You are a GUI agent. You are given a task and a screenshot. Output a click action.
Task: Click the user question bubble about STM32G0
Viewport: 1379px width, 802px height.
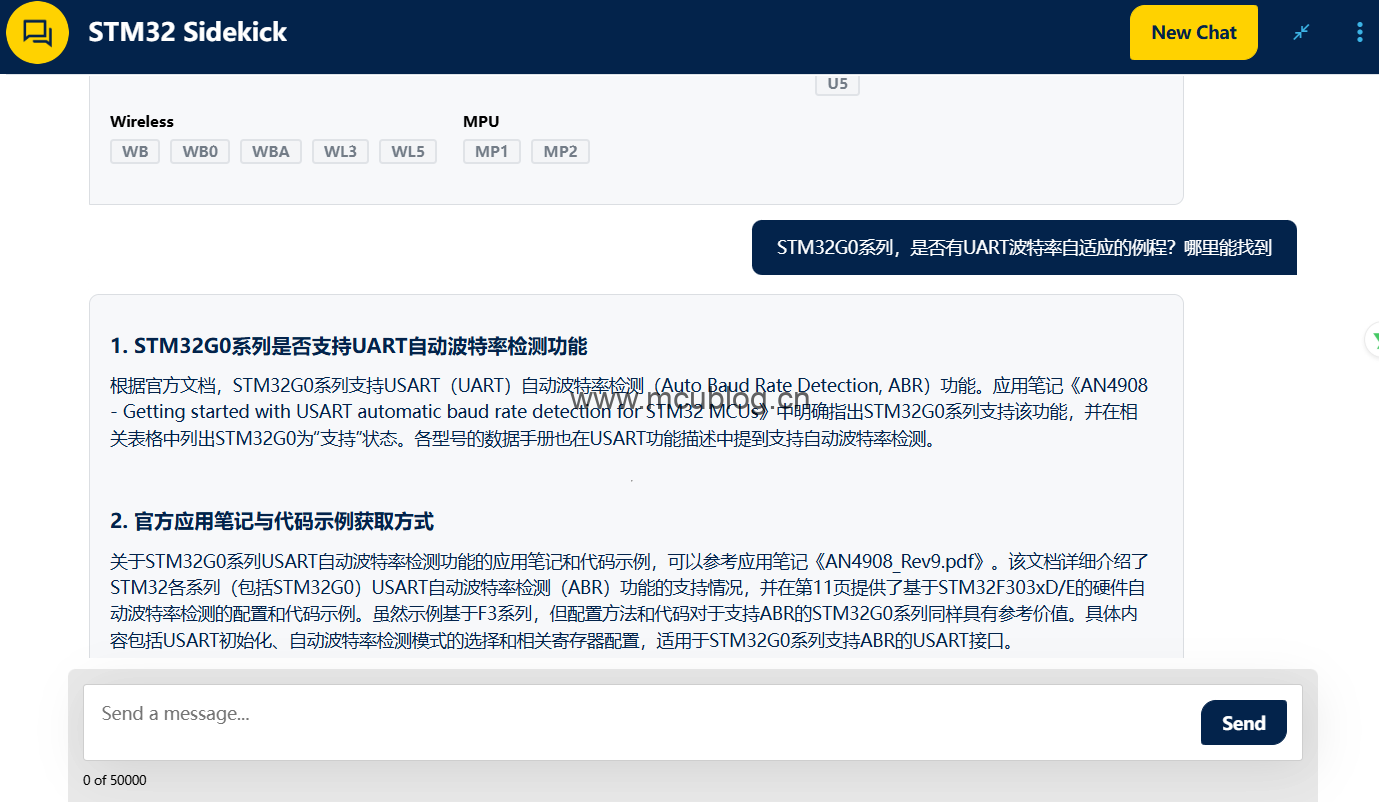point(1024,248)
